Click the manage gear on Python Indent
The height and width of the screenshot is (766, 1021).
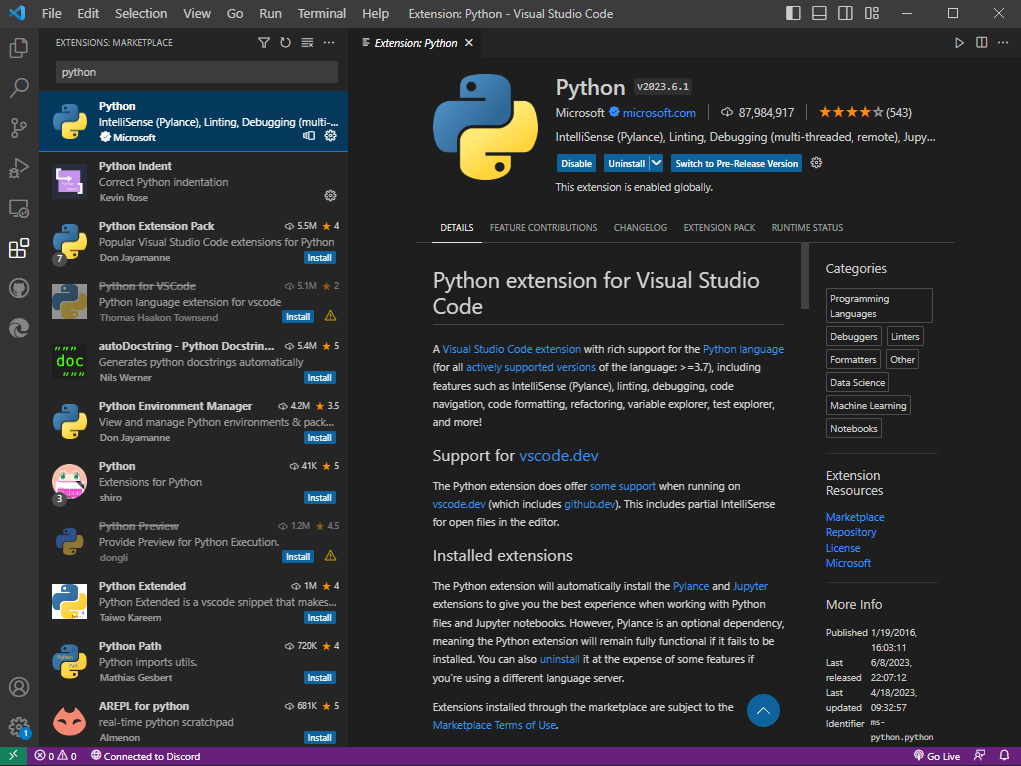(330, 195)
